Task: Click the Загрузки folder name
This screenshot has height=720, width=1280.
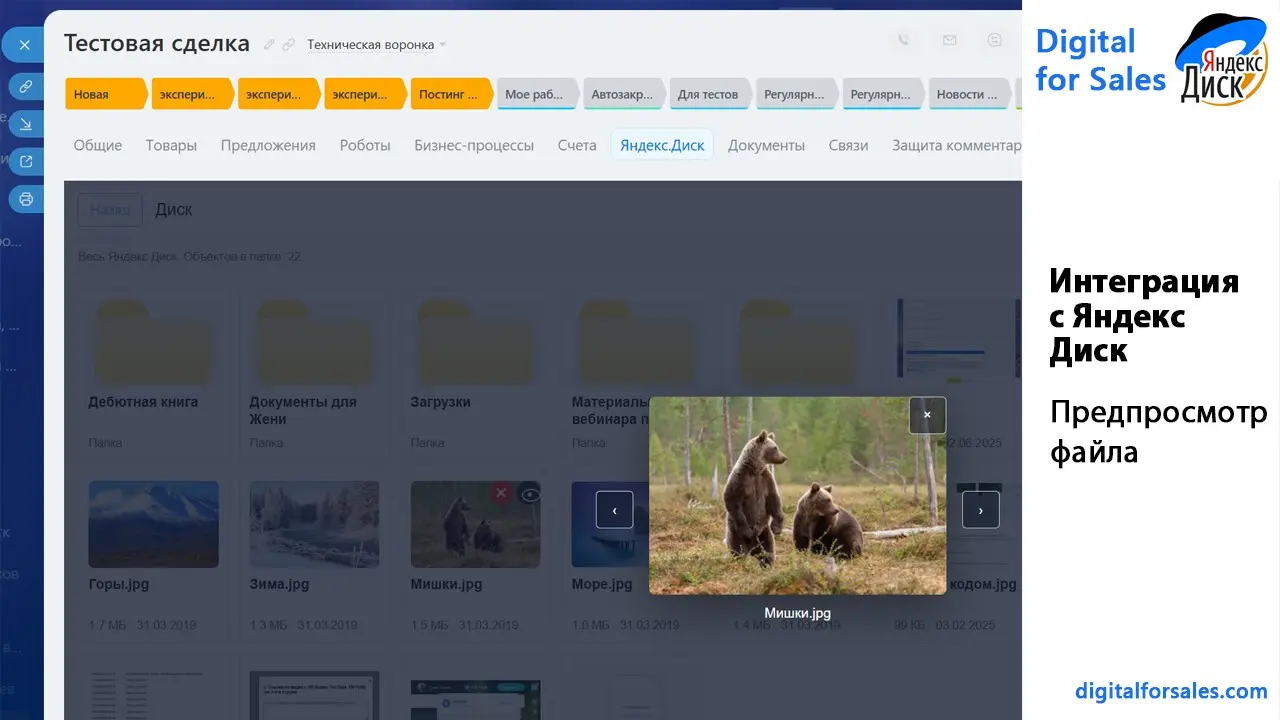Action: (440, 402)
